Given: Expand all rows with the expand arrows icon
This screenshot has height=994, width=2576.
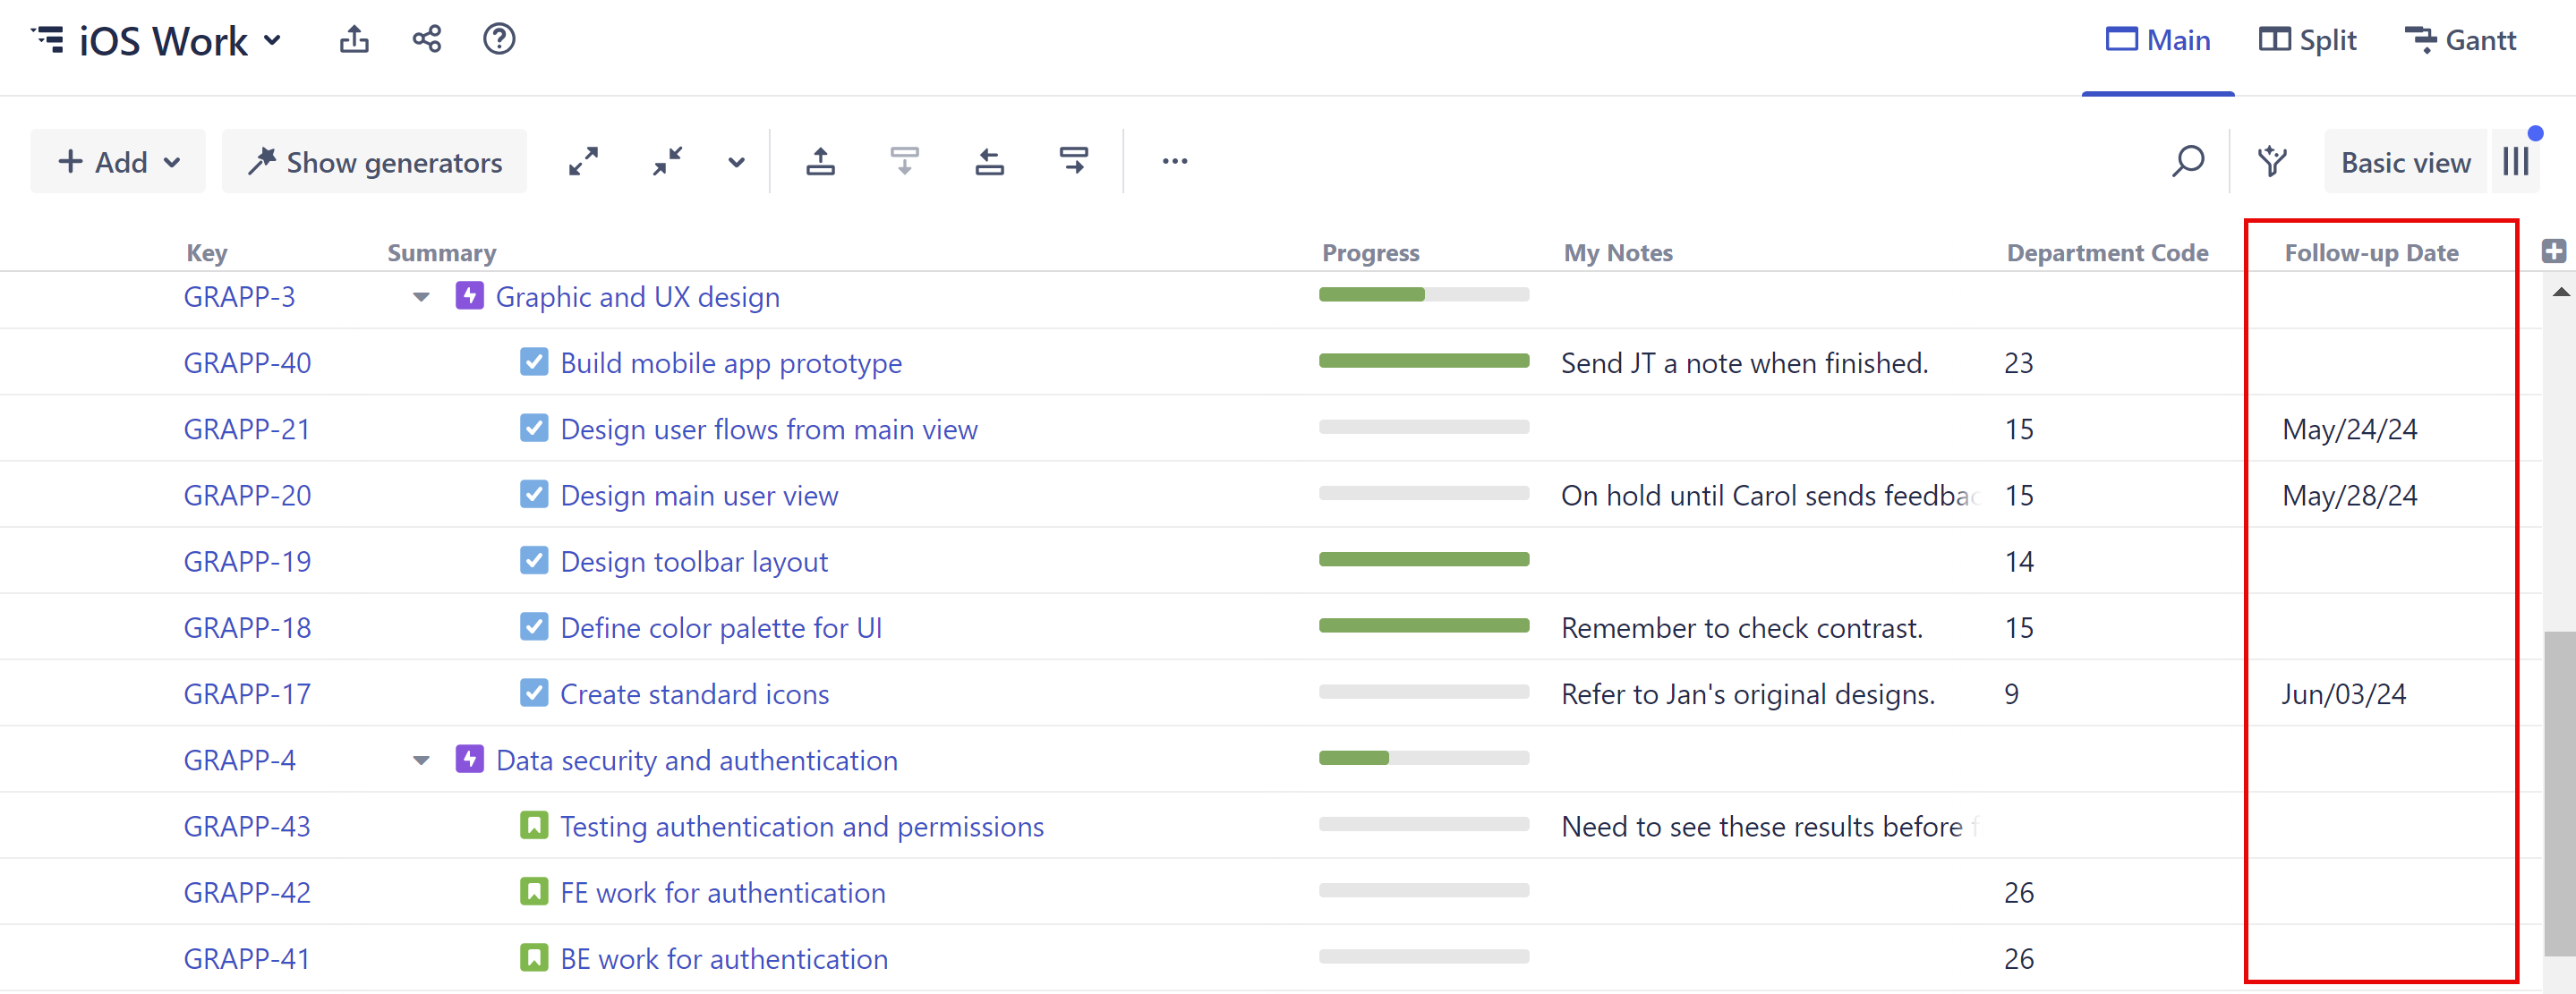Looking at the screenshot, I should click(583, 161).
